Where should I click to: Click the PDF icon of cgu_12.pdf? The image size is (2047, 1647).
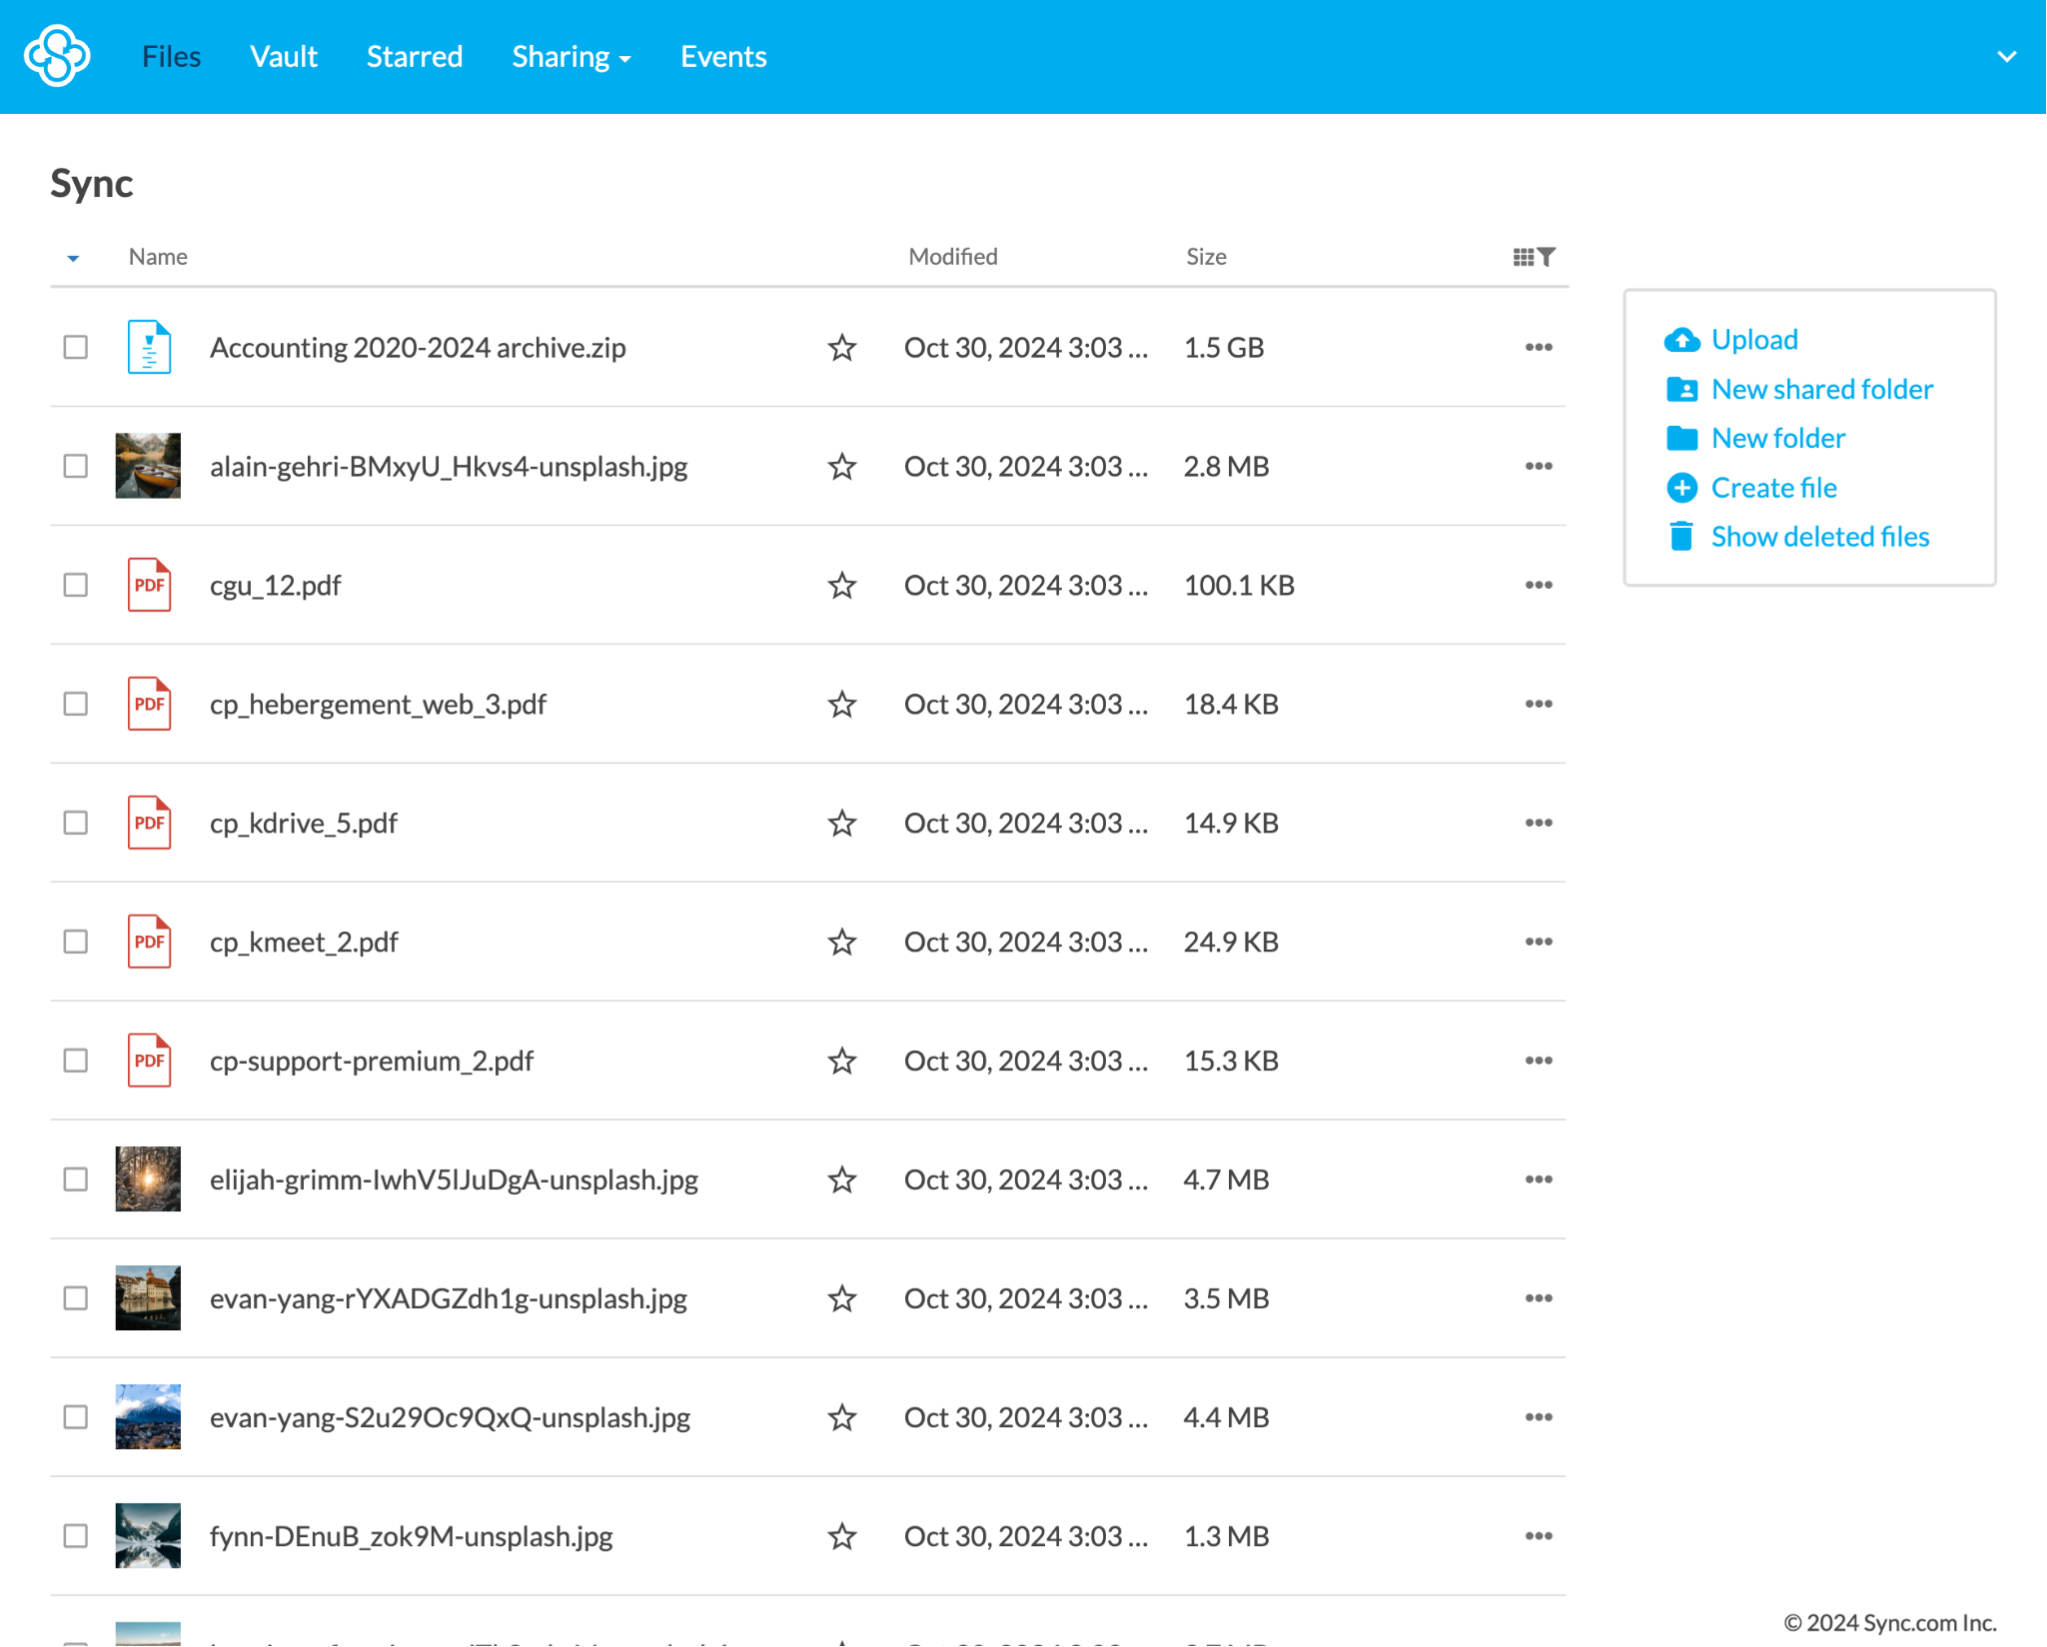tap(149, 585)
